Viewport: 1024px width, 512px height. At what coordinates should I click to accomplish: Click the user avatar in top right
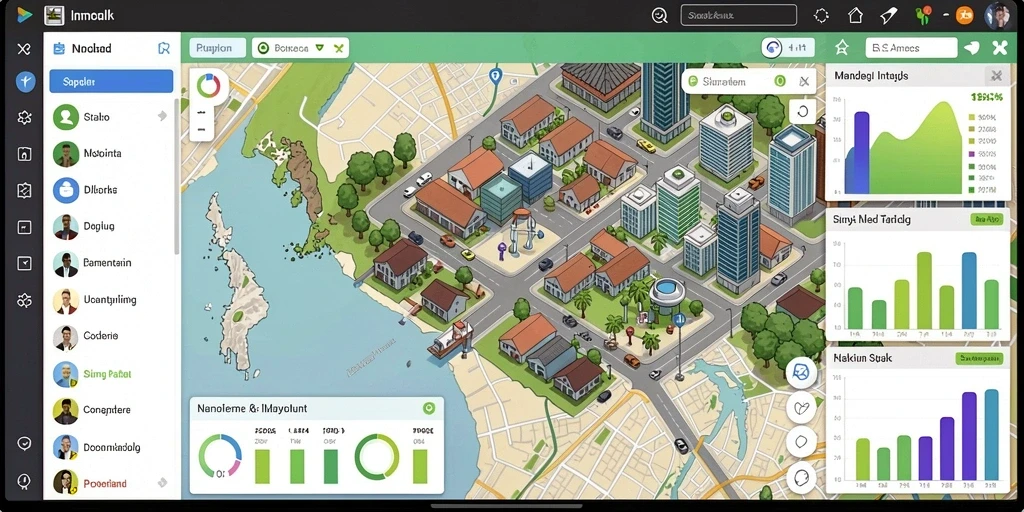[997, 16]
